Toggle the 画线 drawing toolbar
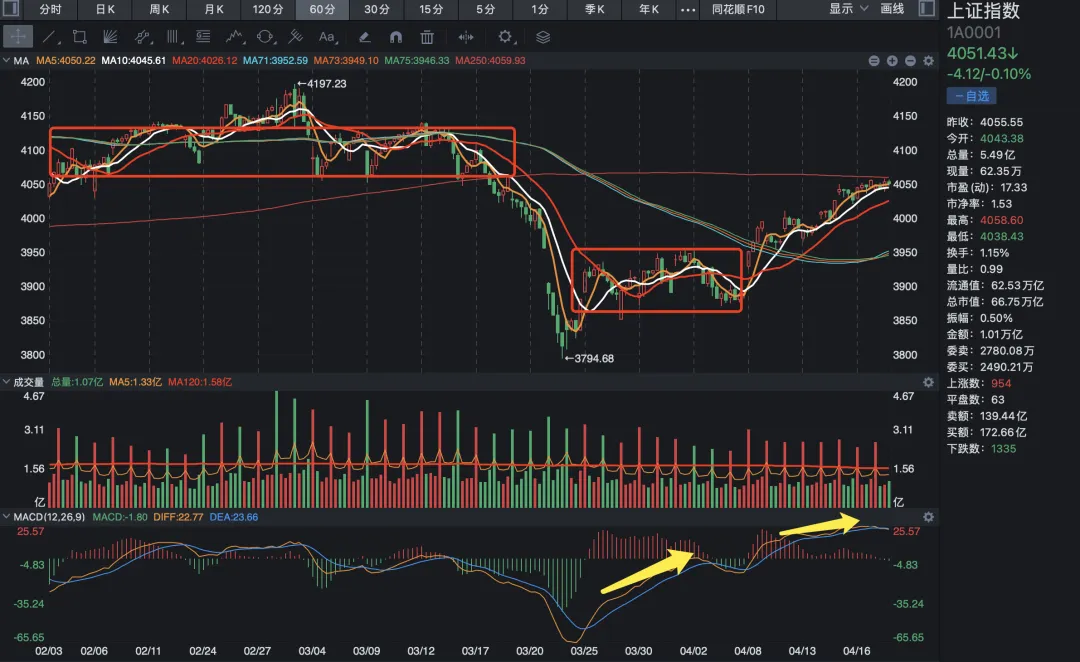Image resolution: width=1080 pixels, height=662 pixels. (892, 9)
